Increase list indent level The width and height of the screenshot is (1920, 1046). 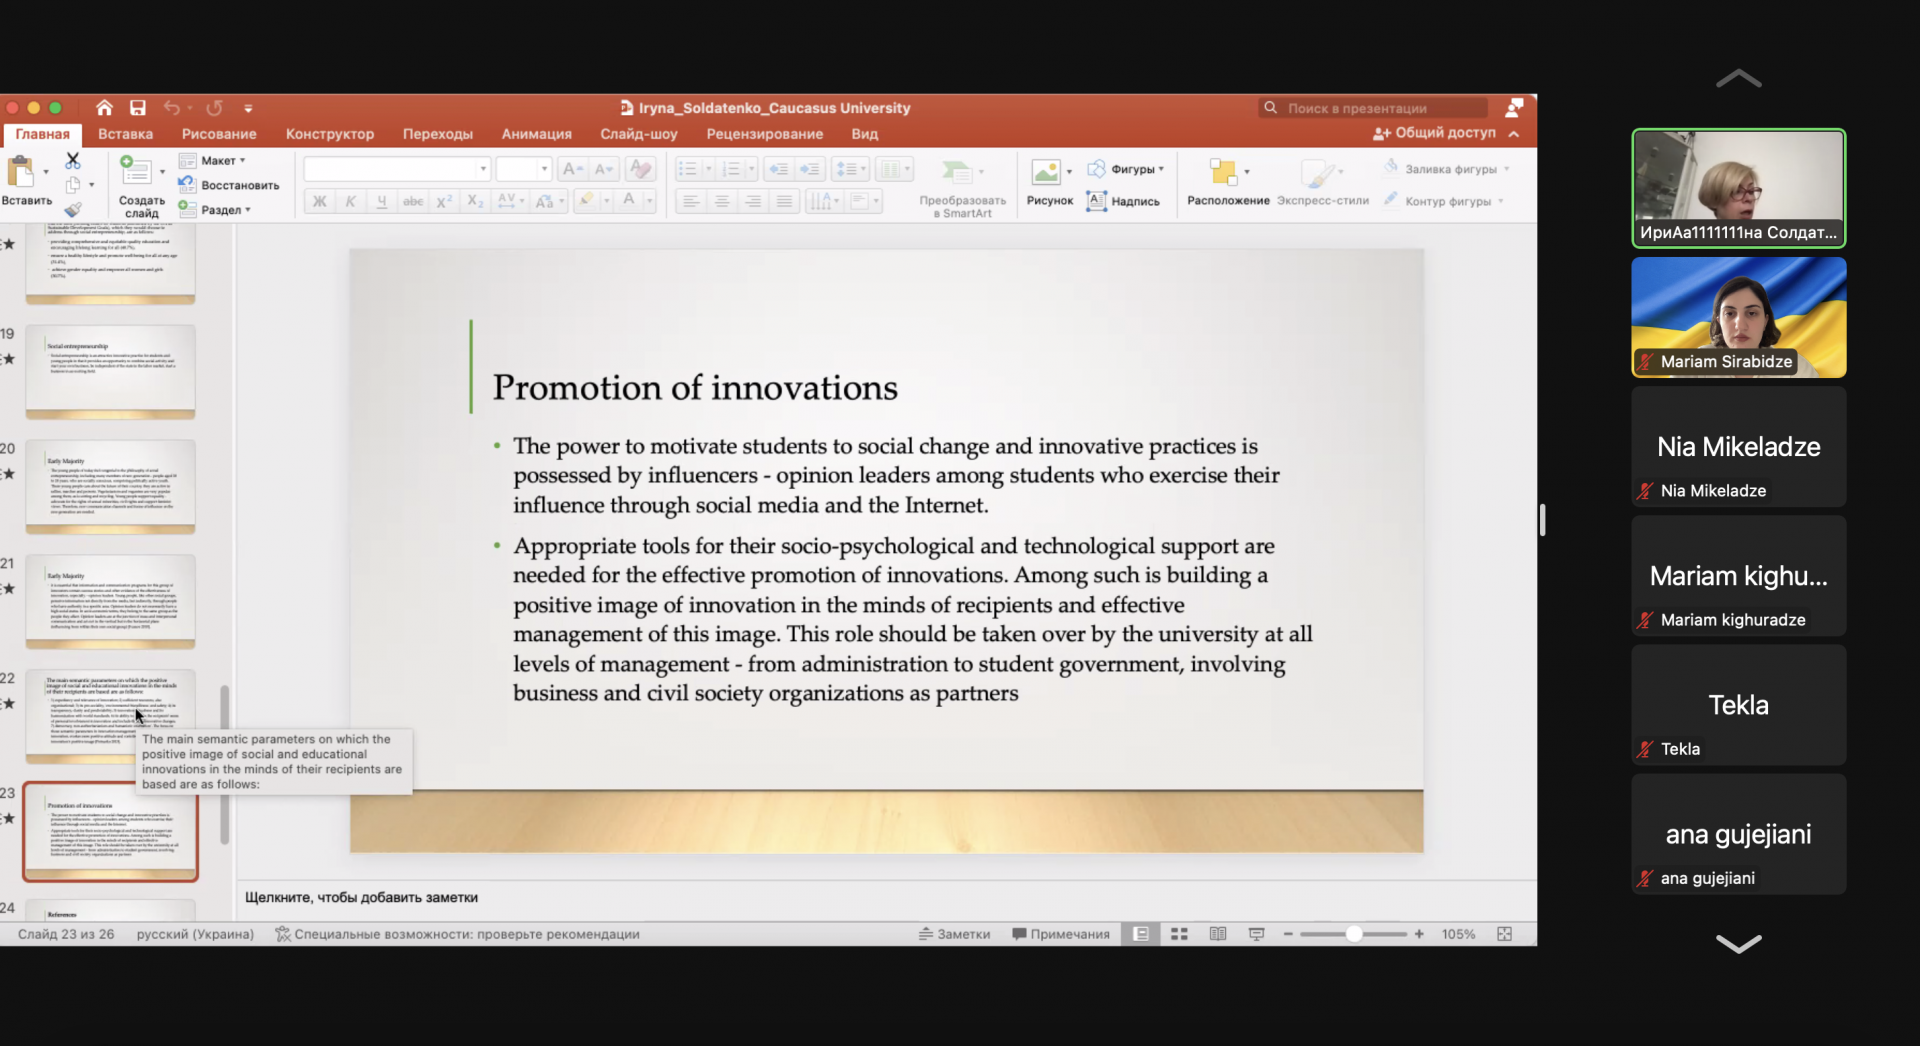pos(810,169)
